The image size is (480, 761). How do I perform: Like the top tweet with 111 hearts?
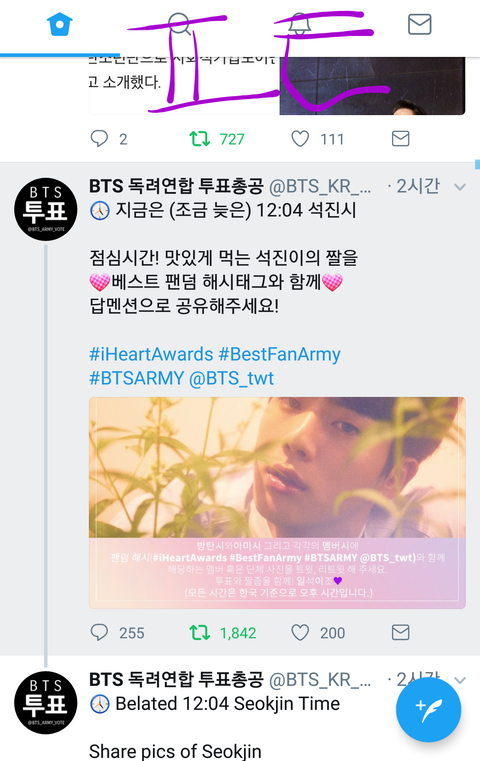(300, 139)
